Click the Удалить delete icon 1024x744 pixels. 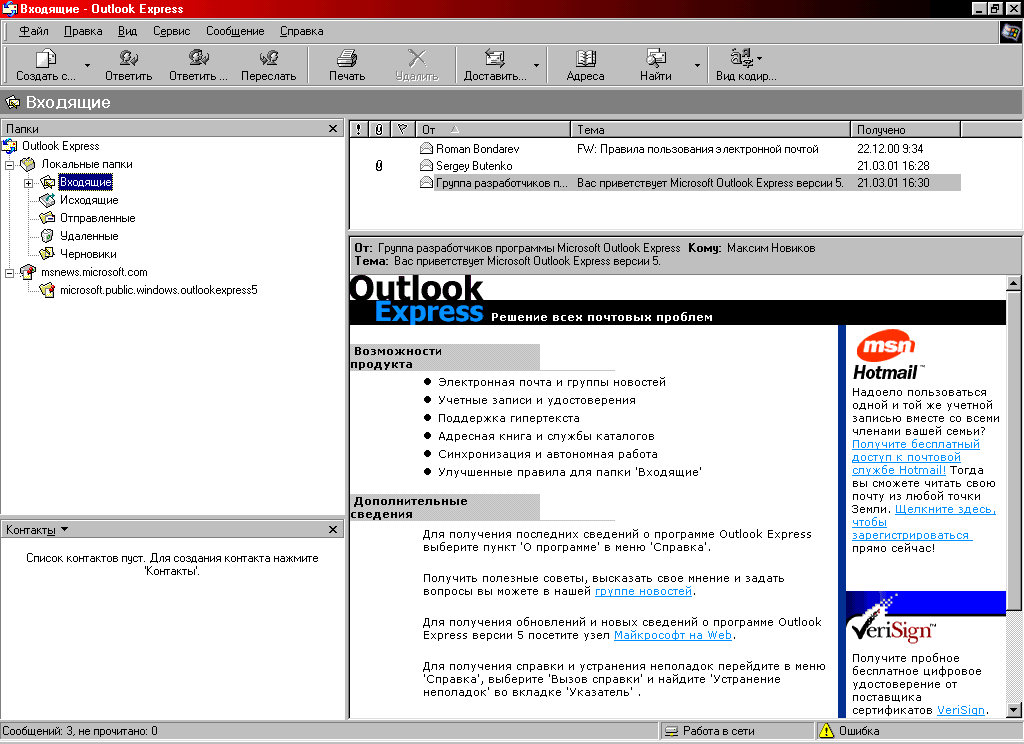(x=417, y=58)
